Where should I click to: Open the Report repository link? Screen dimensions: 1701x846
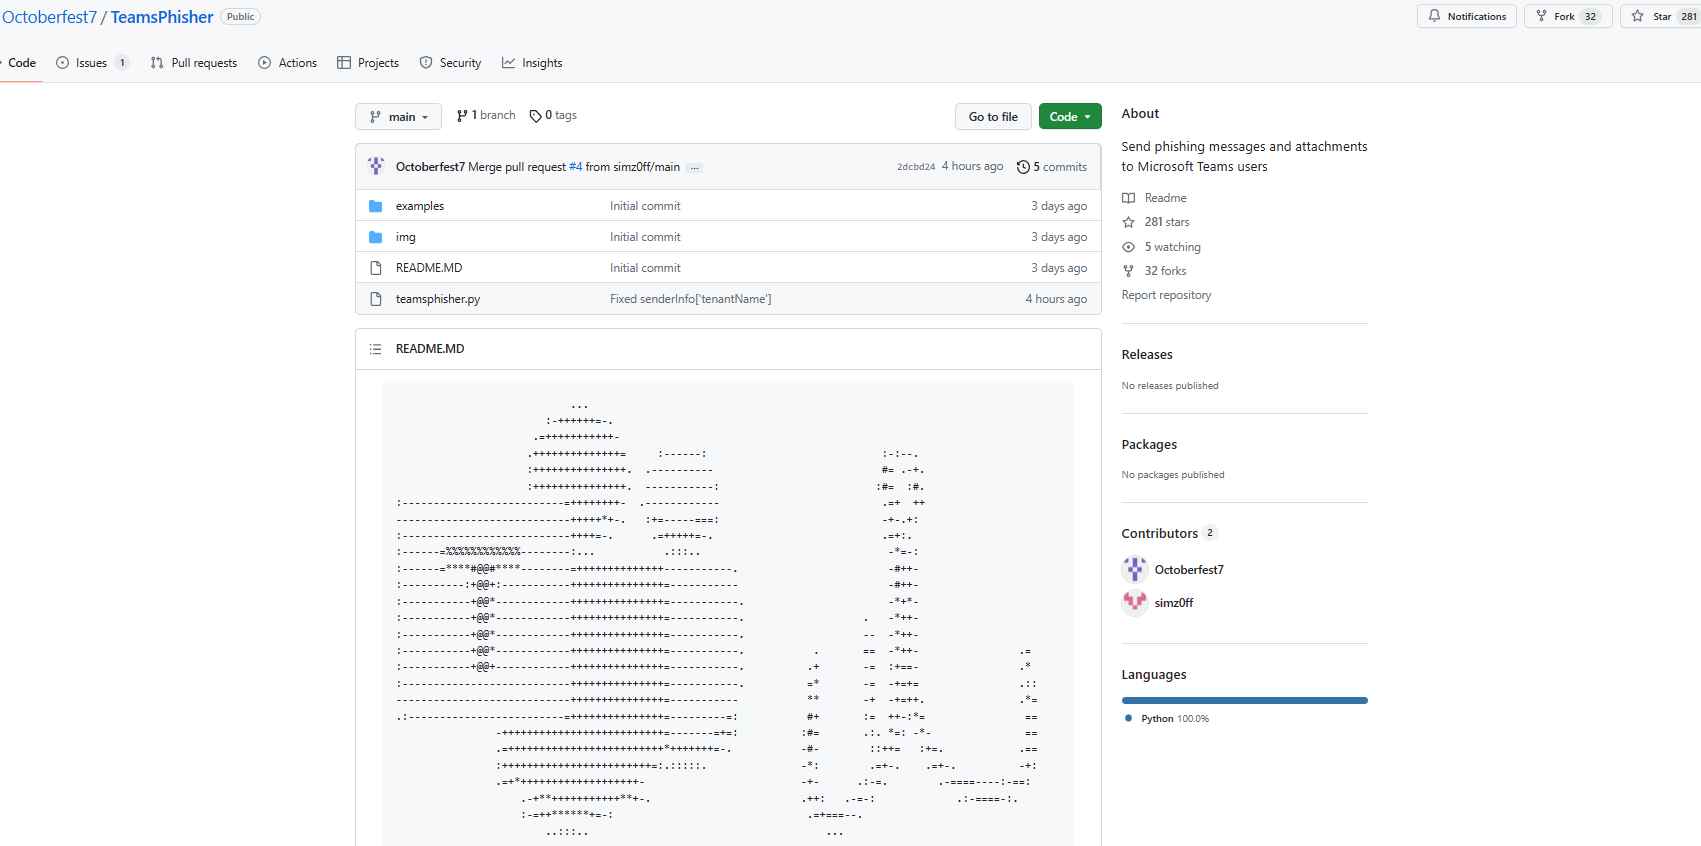[1166, 295]
